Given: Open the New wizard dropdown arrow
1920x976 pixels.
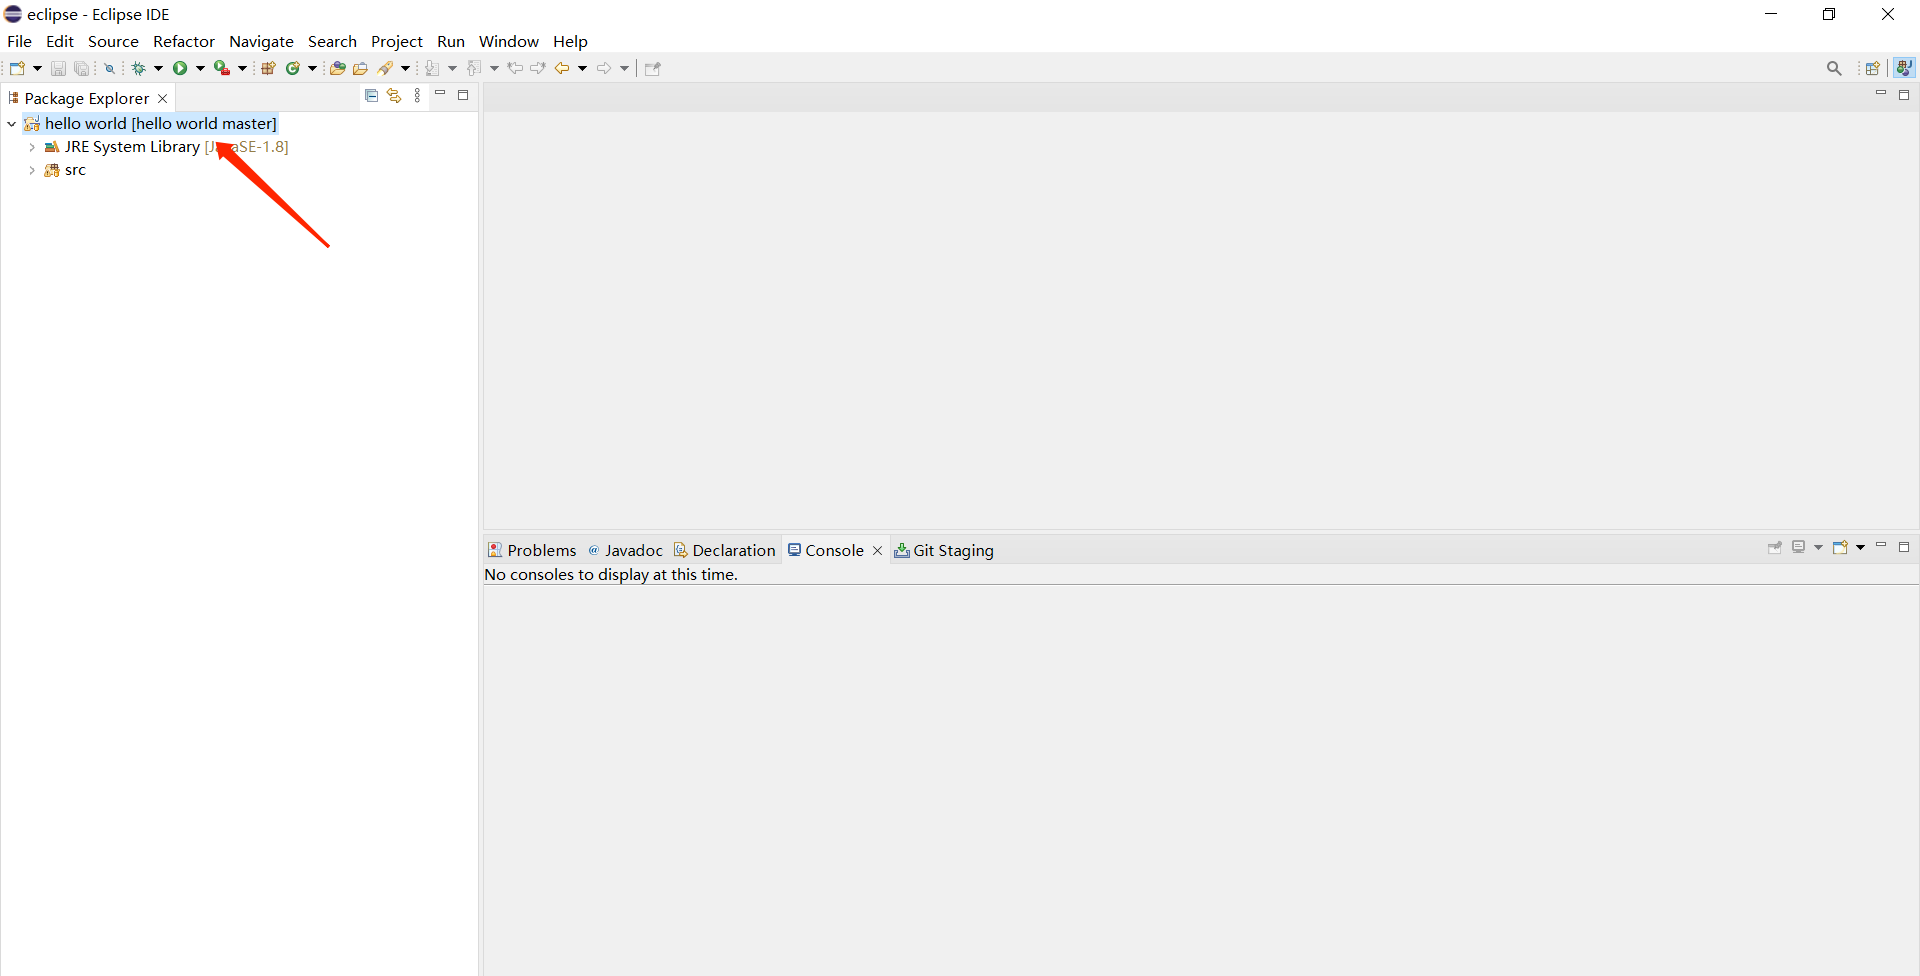Looking at the screenshot, I should coord(38,68).
